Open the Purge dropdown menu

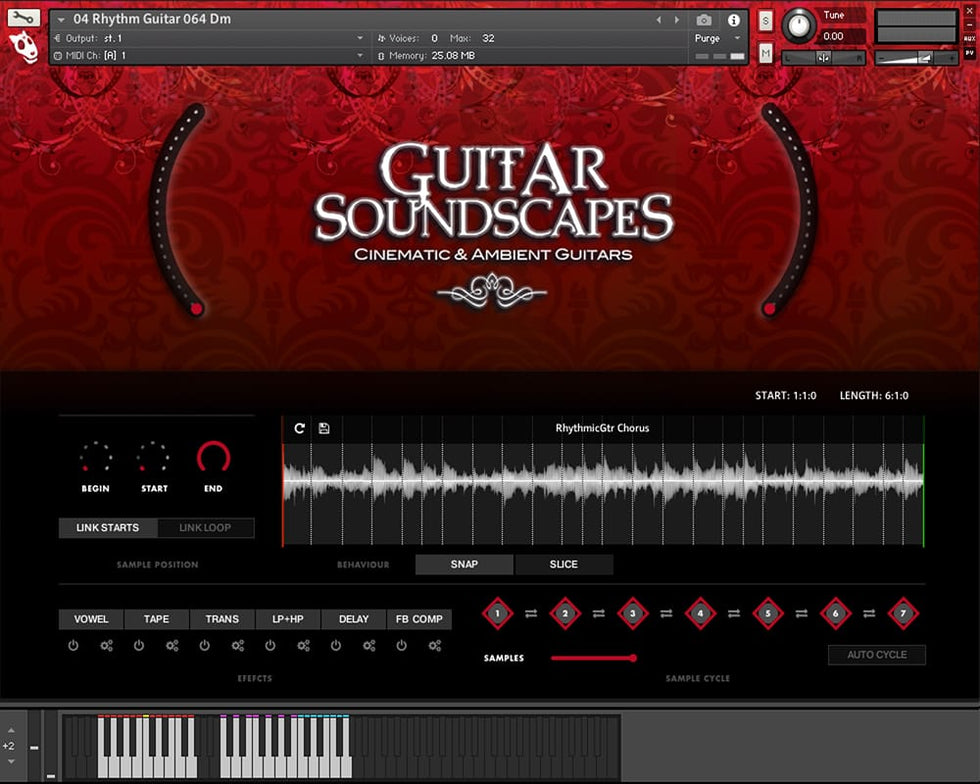tap(718, 38)
